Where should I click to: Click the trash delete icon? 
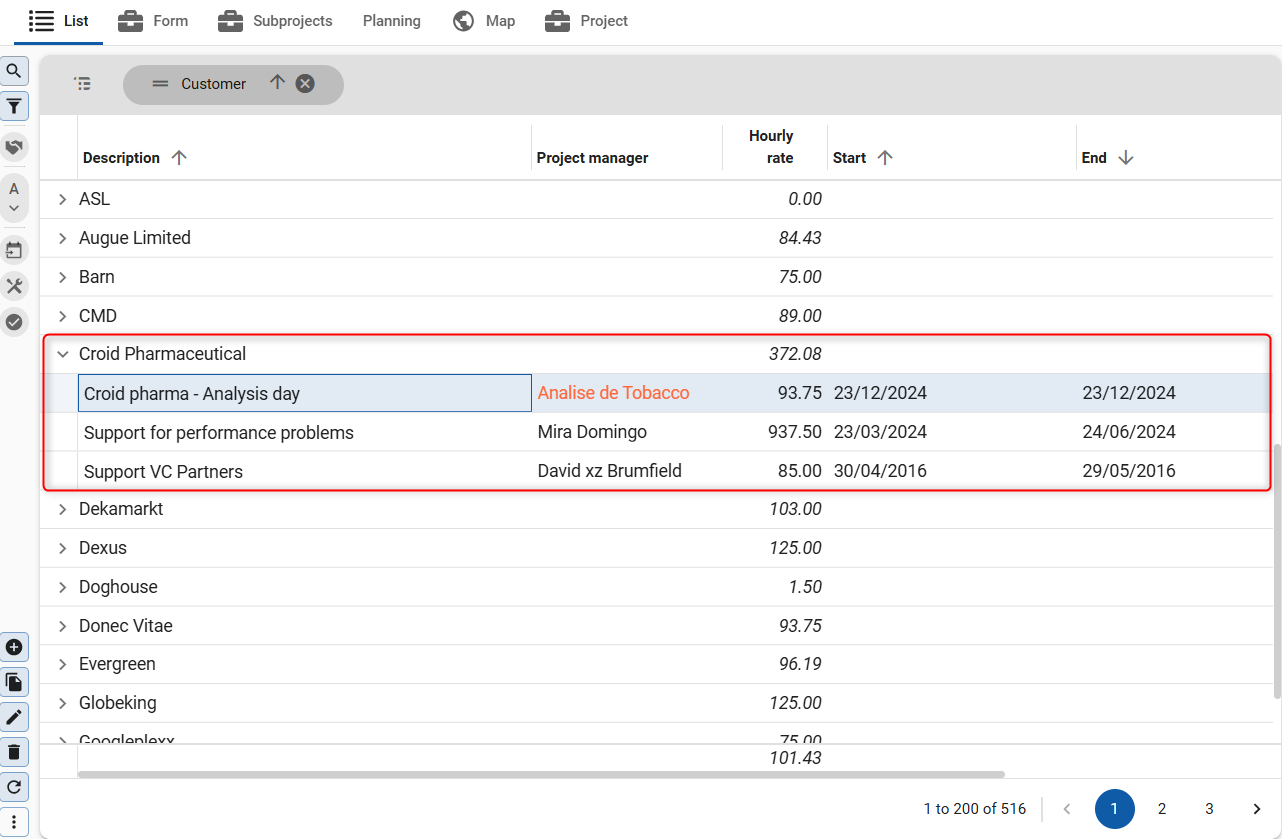coord(14,752)
